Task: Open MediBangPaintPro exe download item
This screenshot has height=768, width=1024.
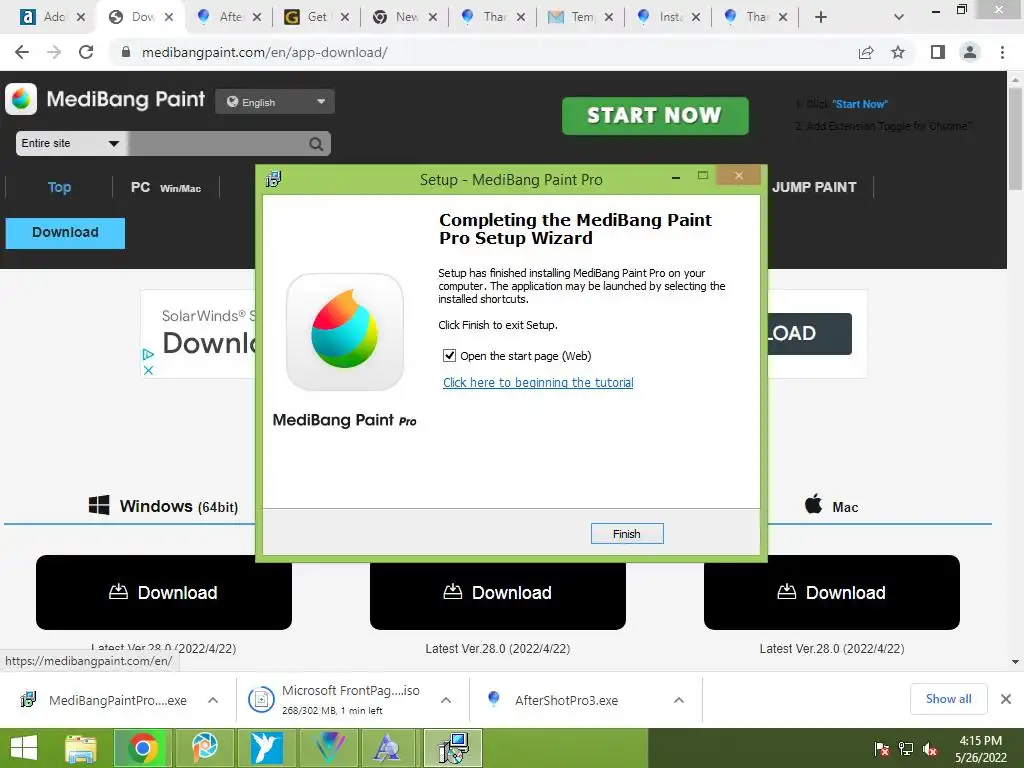Action: click(x=104, y=700)
